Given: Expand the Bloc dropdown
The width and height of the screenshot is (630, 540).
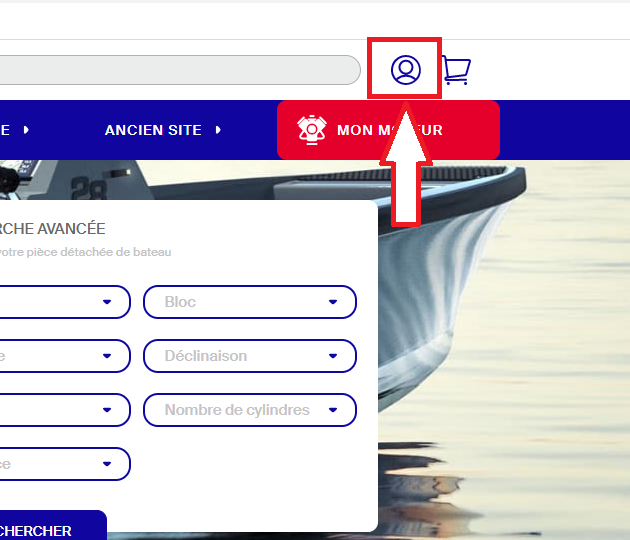Looking at the screenshot, I should point(250,302).
